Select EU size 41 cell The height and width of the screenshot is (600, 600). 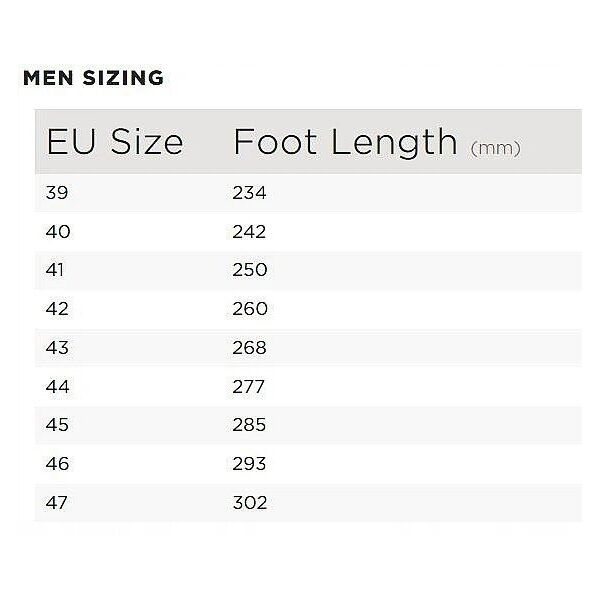(54, 270)
